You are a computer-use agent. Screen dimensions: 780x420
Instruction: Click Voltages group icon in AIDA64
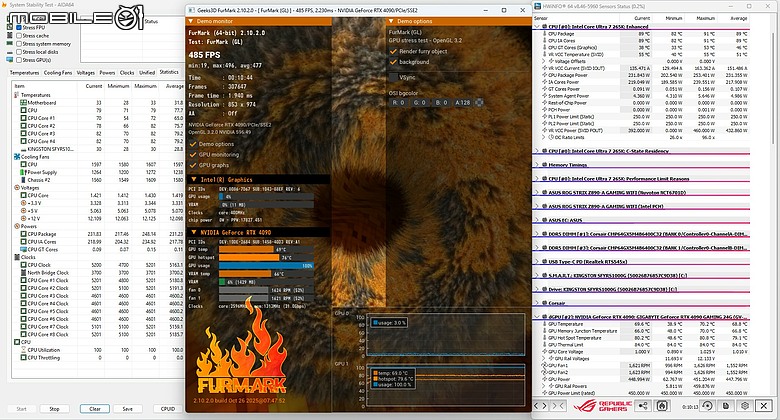pos(17,188)
